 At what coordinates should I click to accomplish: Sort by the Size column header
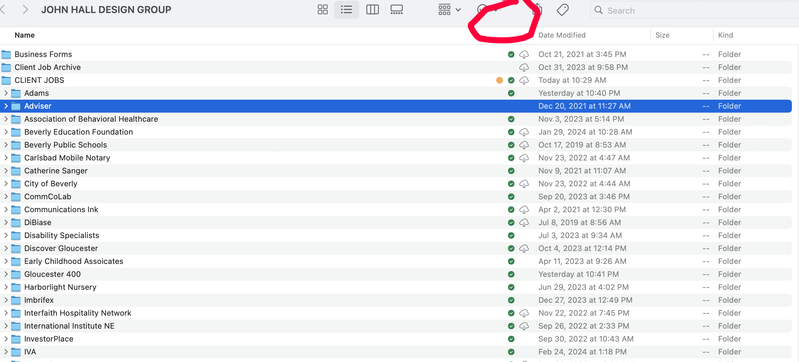pos(662,35)
